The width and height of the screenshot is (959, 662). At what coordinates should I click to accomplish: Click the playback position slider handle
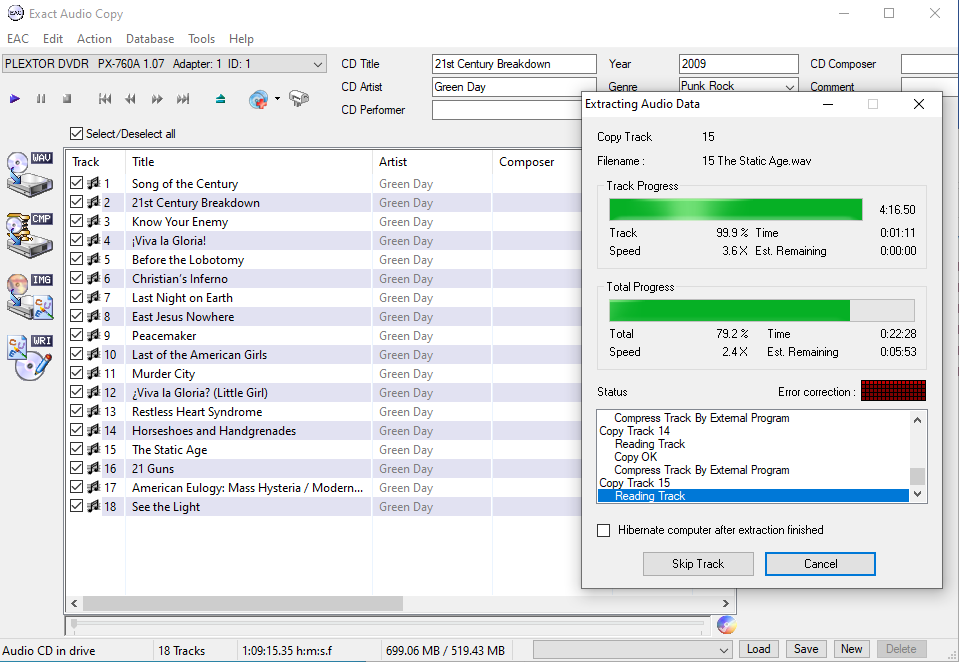pyautogui.click(x=74, y=623)
